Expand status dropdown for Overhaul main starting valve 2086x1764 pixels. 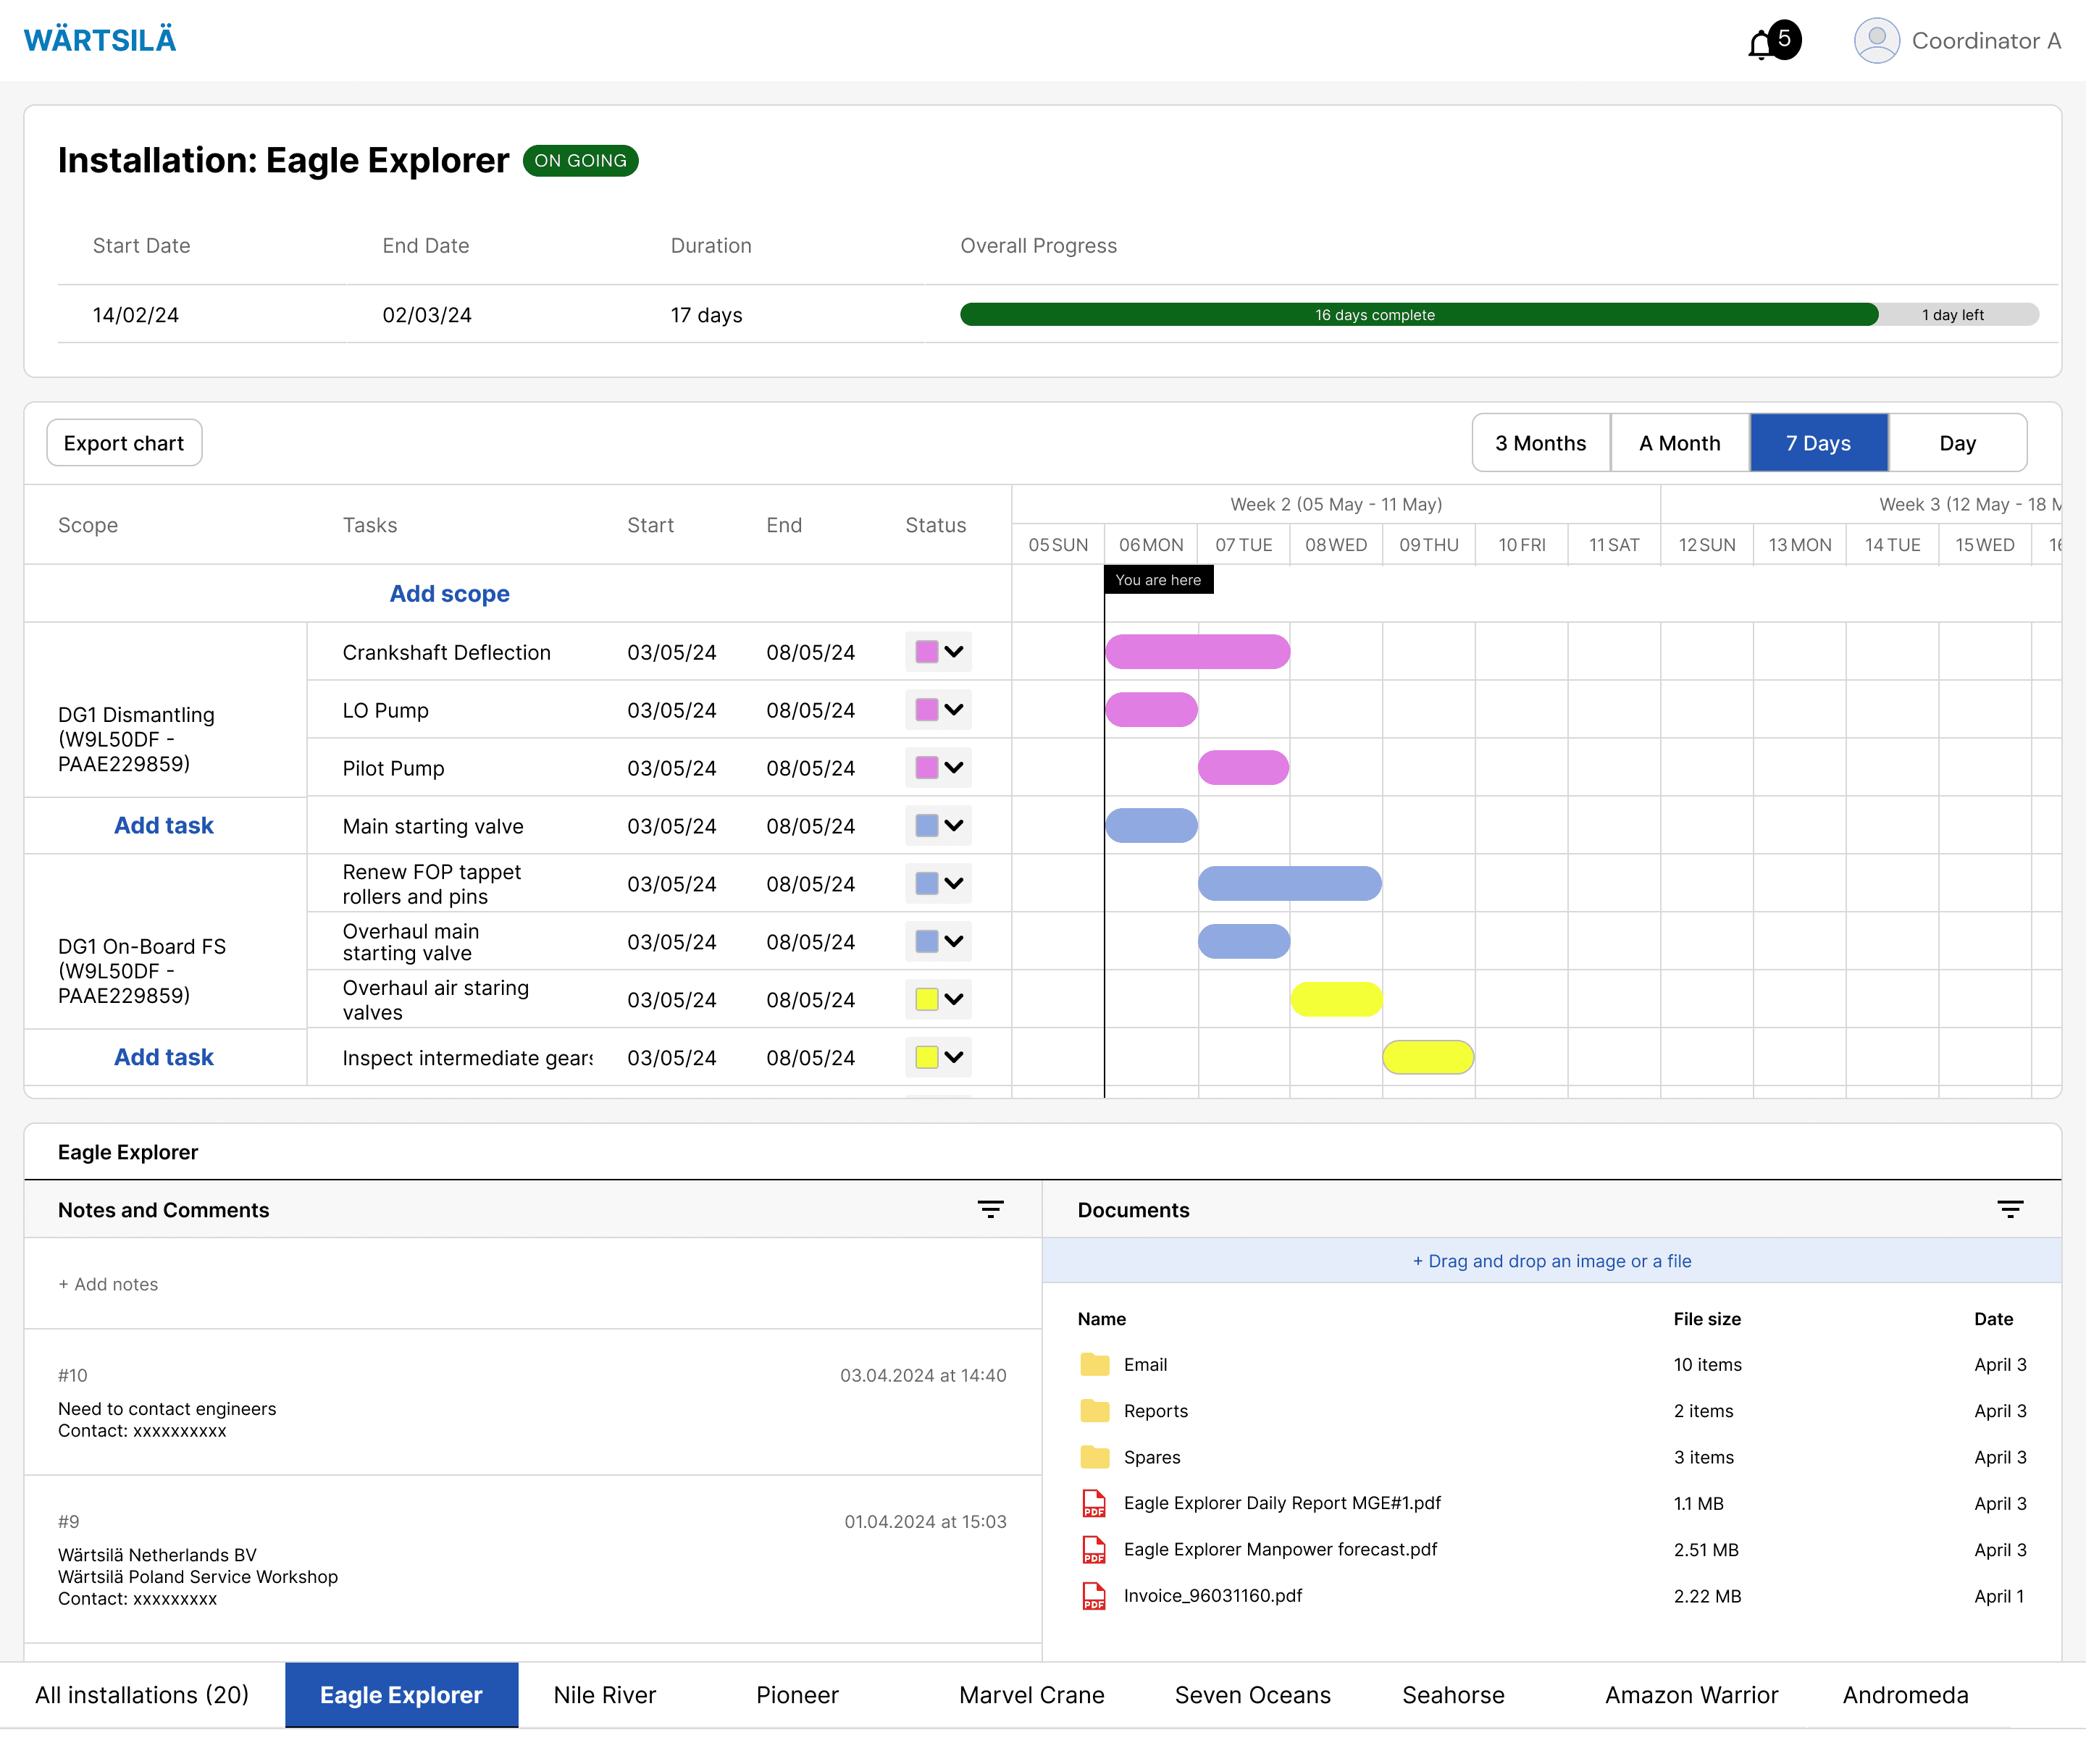coord(938,942)
